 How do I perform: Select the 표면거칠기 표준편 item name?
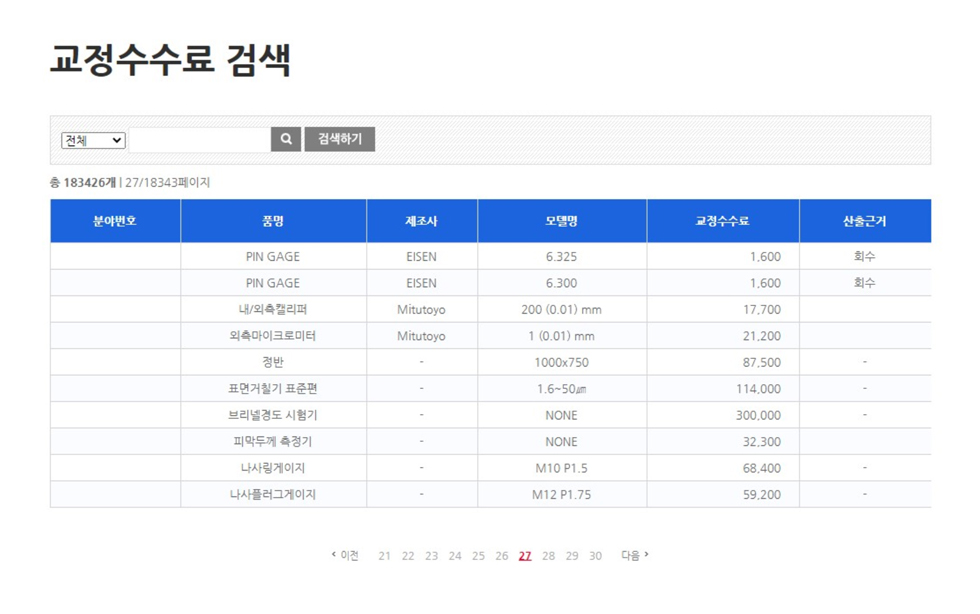(x=272, y=388)
